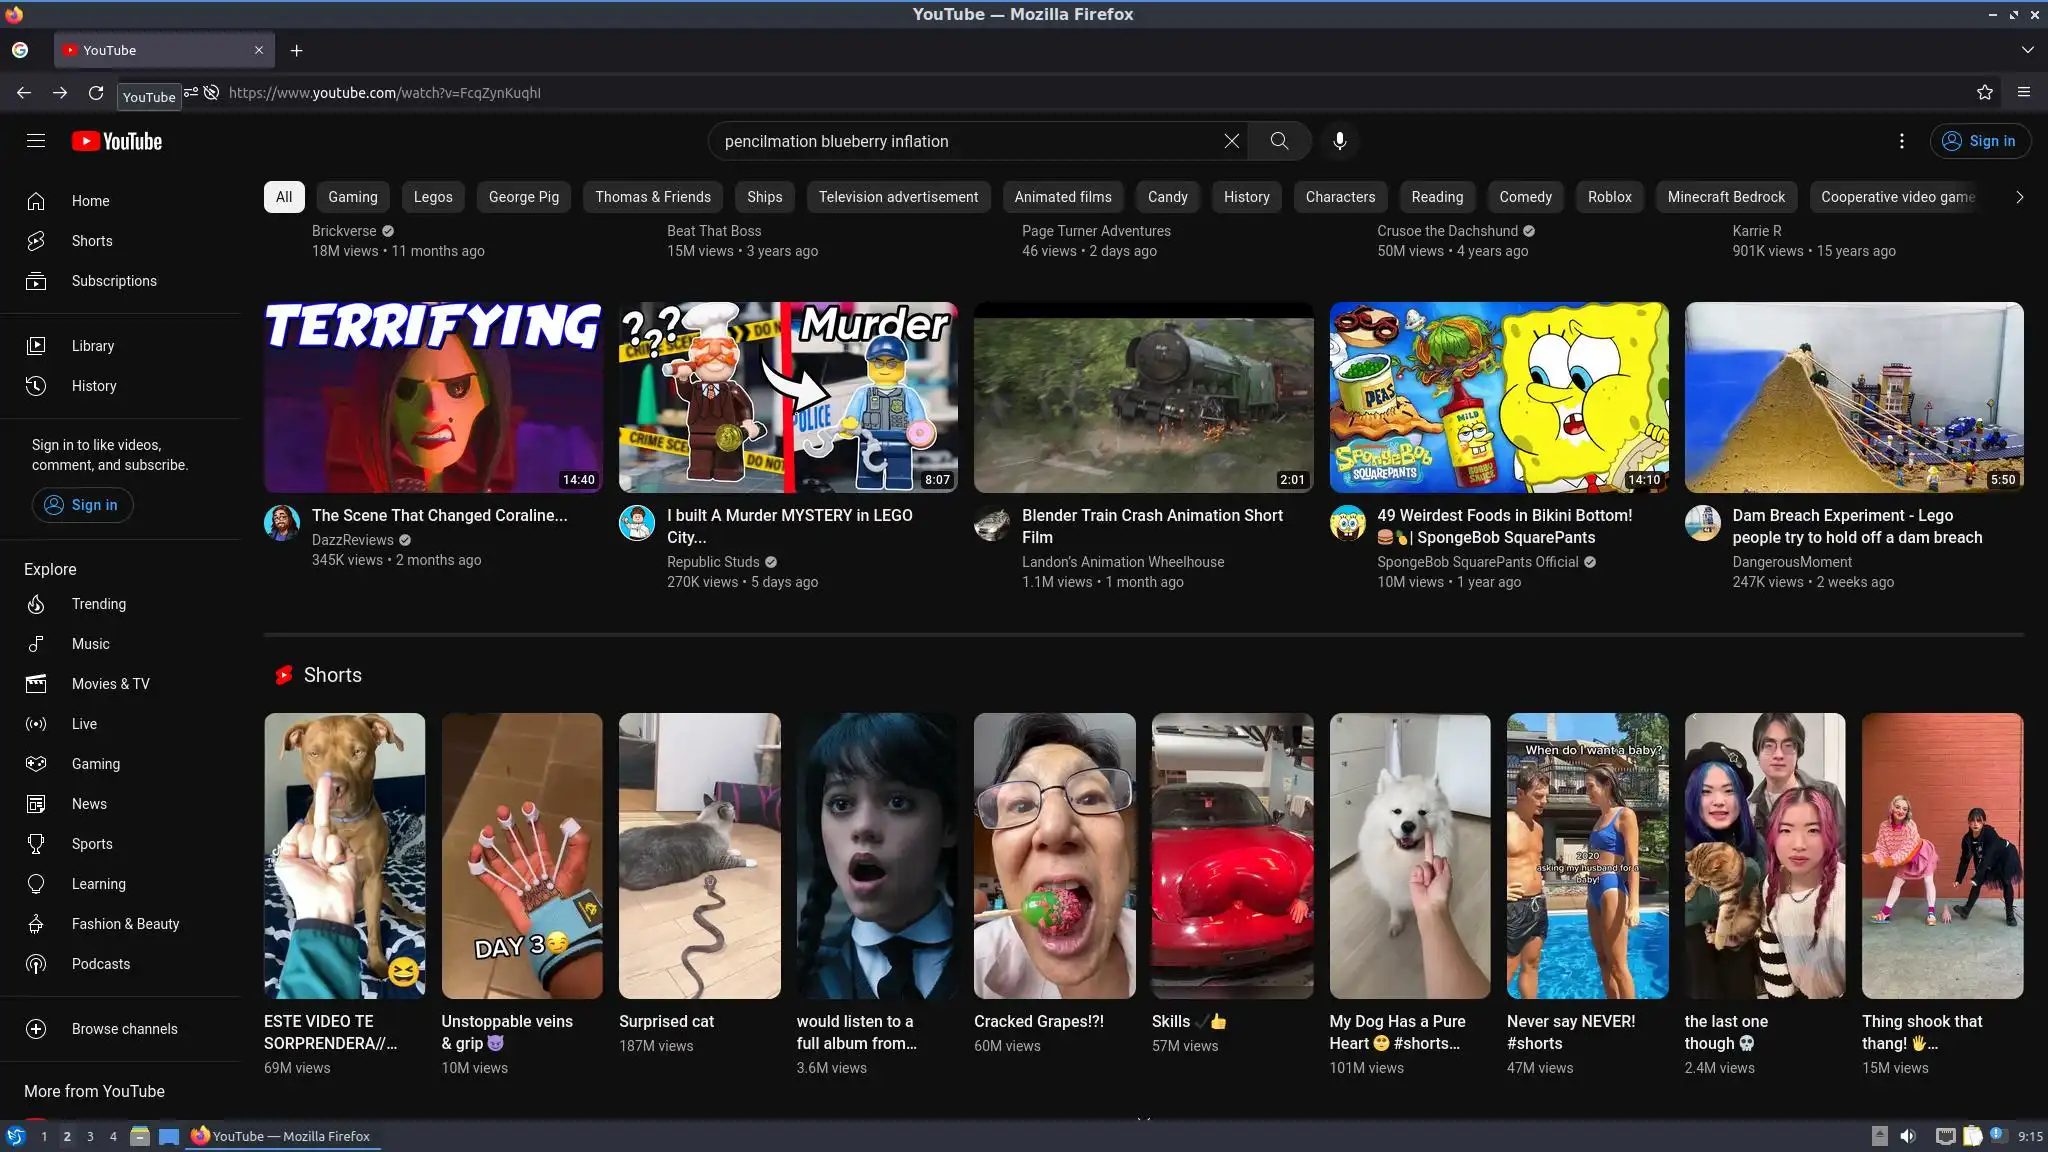Toggle the volume icon in system tray
The height and width of the screenshot is (1152, 2048).
click(1907, 1136)
